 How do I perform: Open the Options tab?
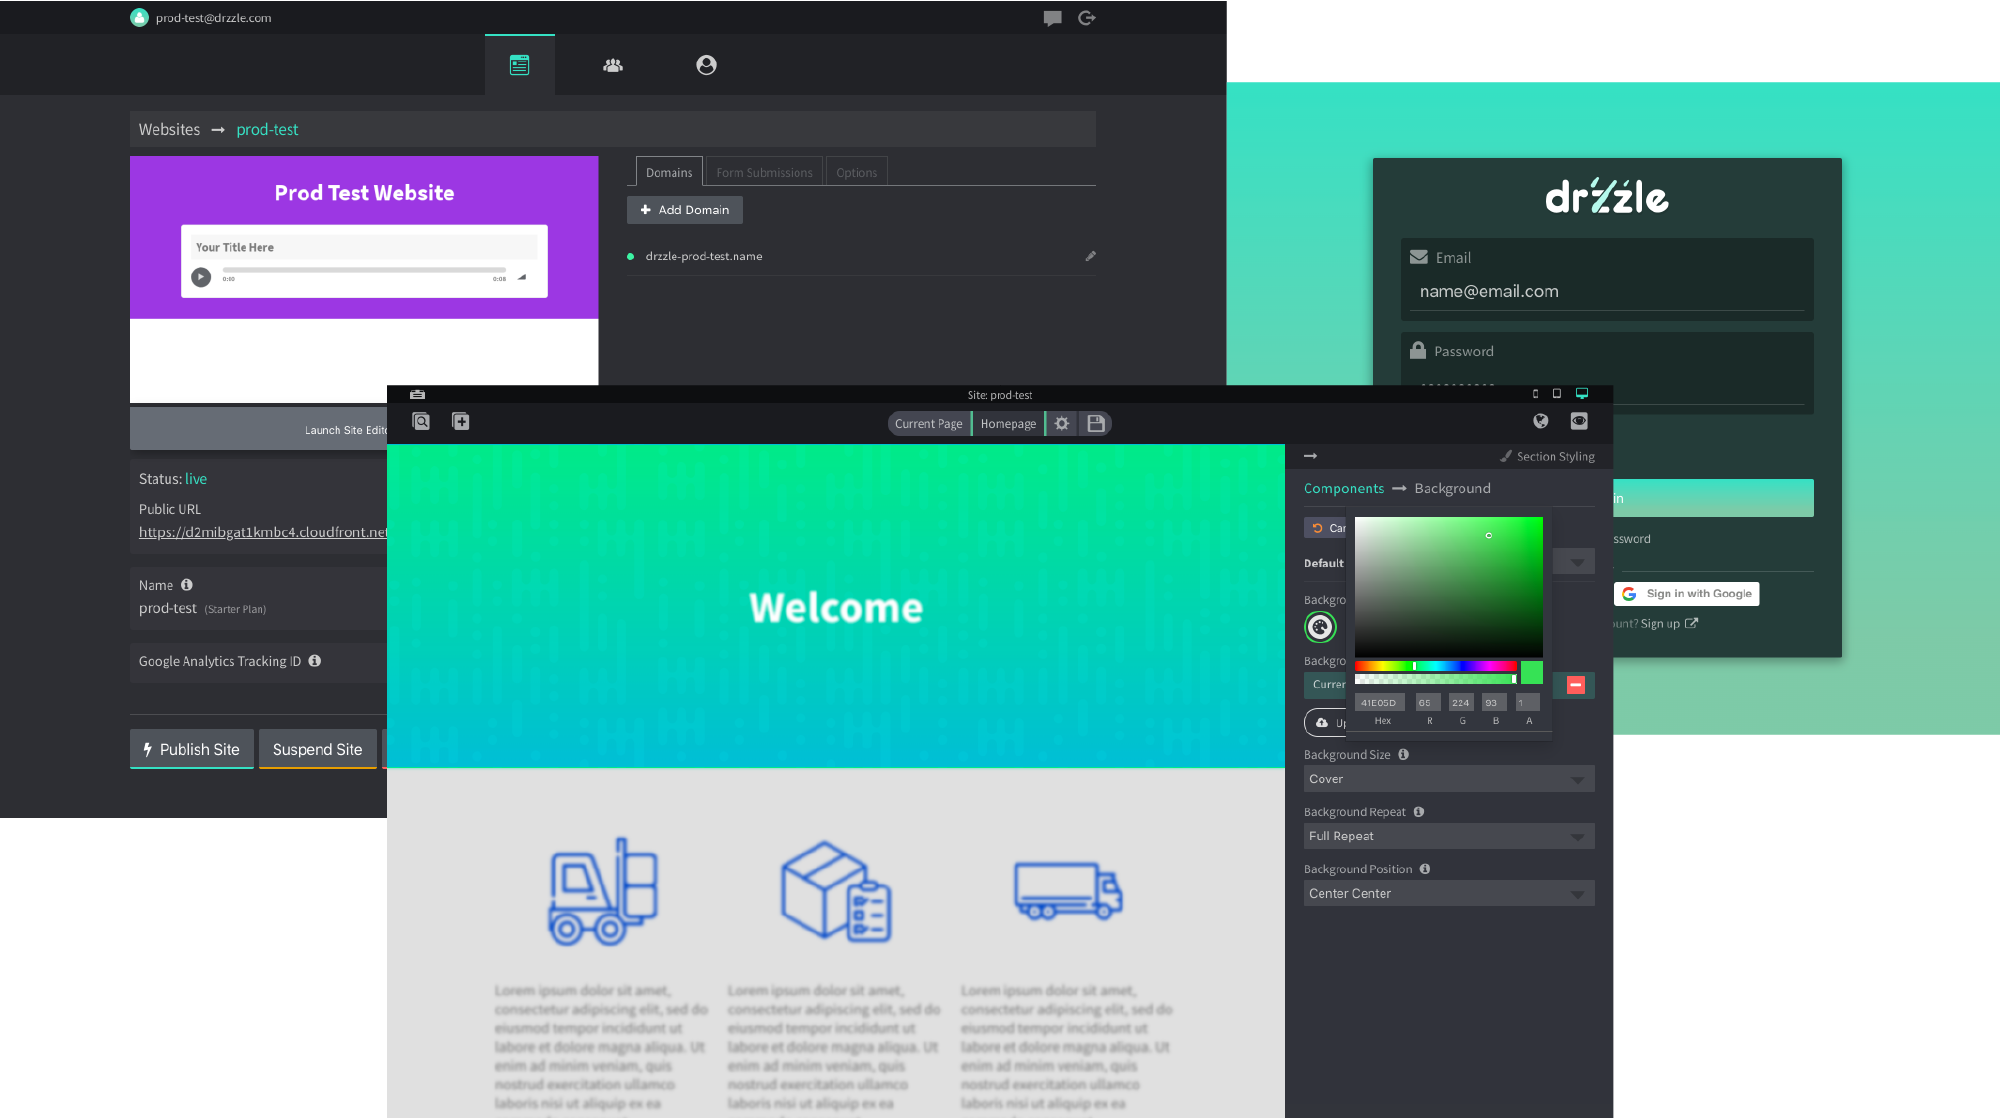coord(856,172)
